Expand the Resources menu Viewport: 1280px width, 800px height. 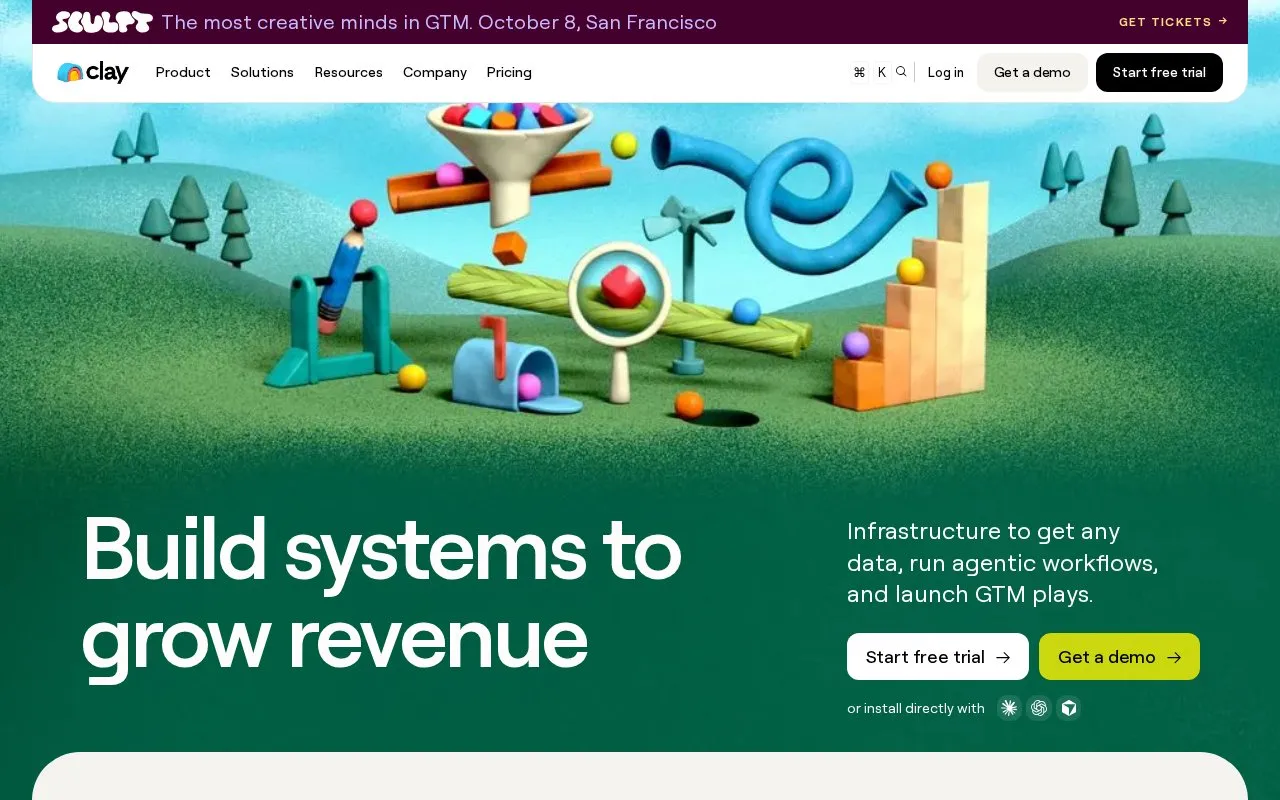[348, 72]
